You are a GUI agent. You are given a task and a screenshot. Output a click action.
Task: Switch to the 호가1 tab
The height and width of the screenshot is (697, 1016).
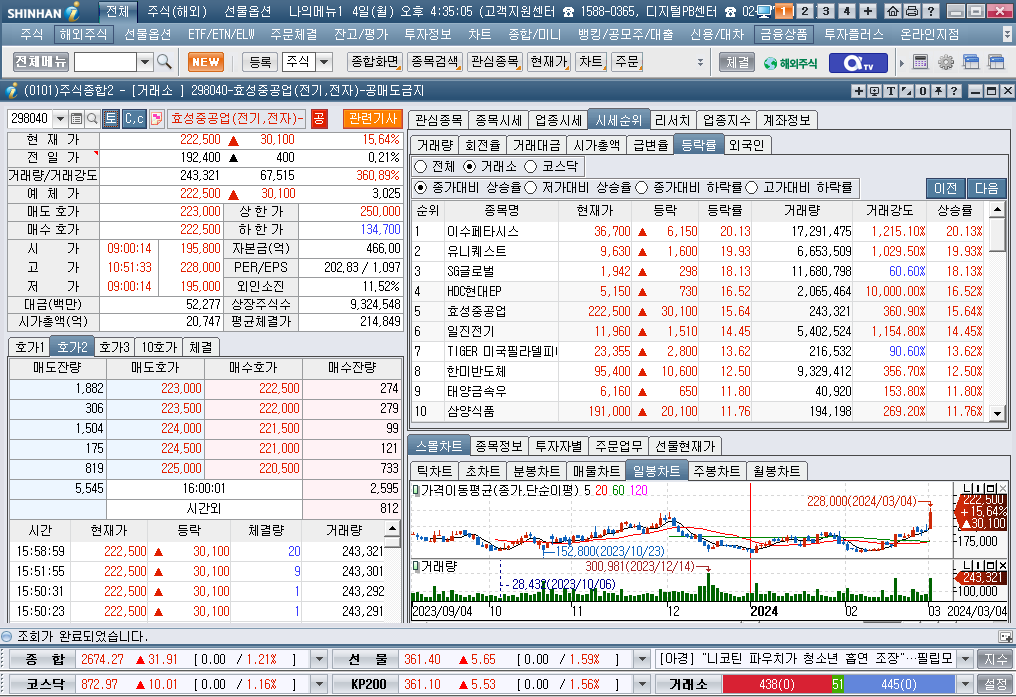(x=29, y=347)
